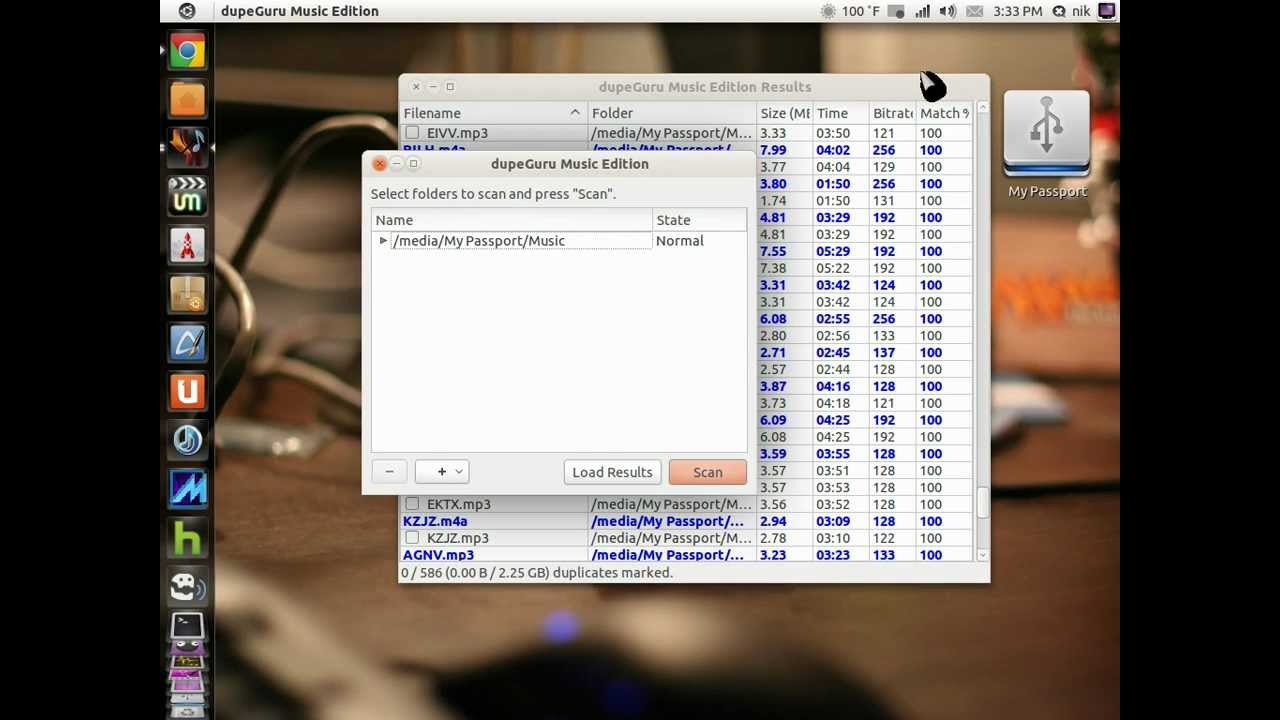
Task: Close the dupeGuru Music Edition folder dialog
Action: [379, 164]
